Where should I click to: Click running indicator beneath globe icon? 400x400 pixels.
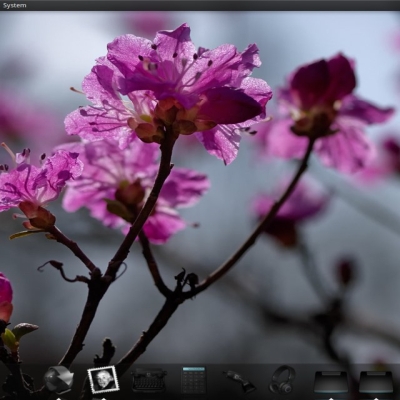[59, 398]
